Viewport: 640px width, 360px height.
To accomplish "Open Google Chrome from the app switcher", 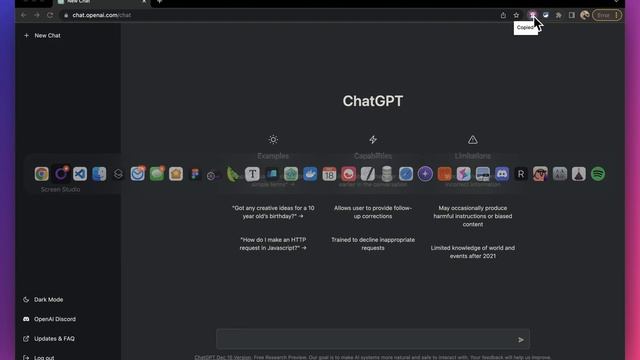I will pyautogui.click(x=42, y=174).
